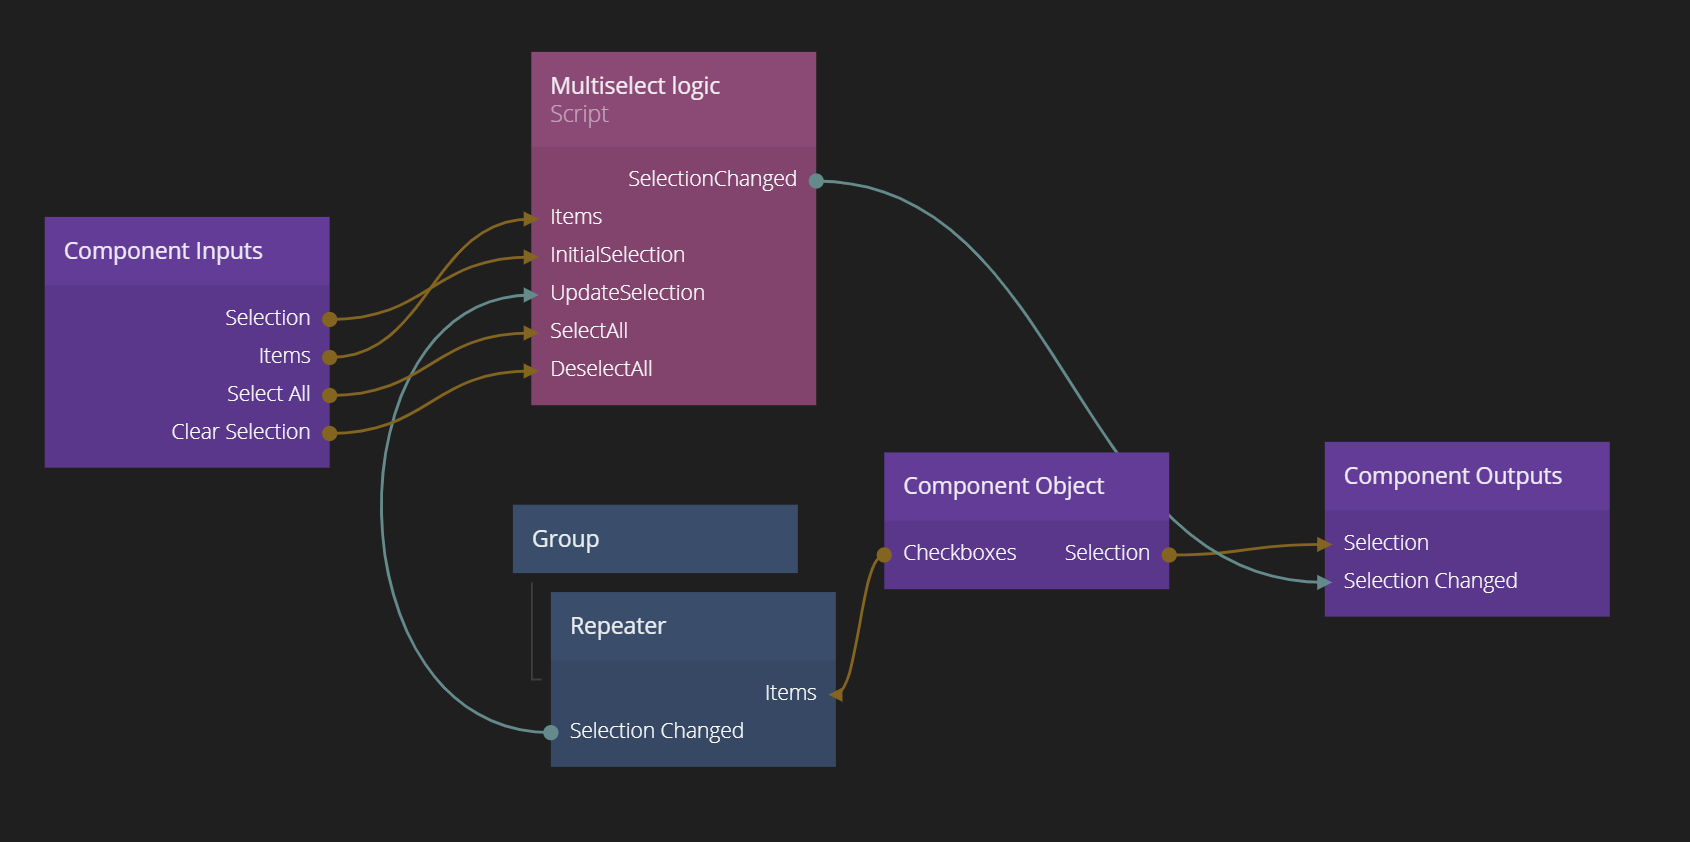
Task: Click the Repeater Selection Changed port dot
Action: [551, 732]
